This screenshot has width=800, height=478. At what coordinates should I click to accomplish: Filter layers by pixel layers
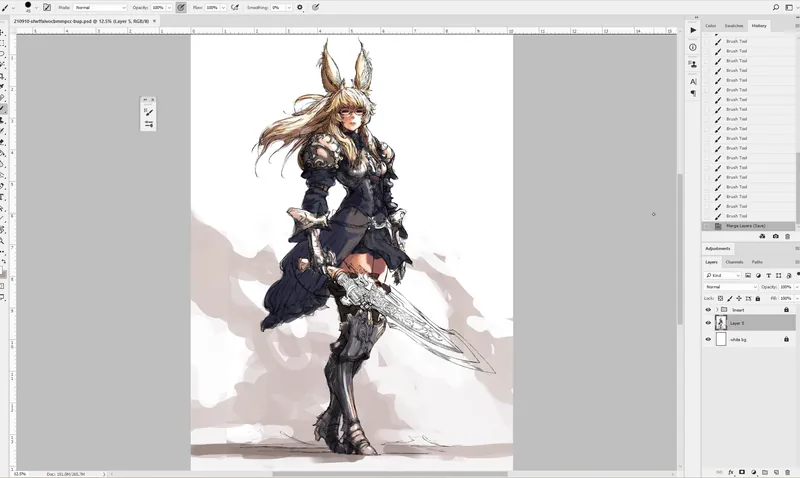[x=748, y=275]
